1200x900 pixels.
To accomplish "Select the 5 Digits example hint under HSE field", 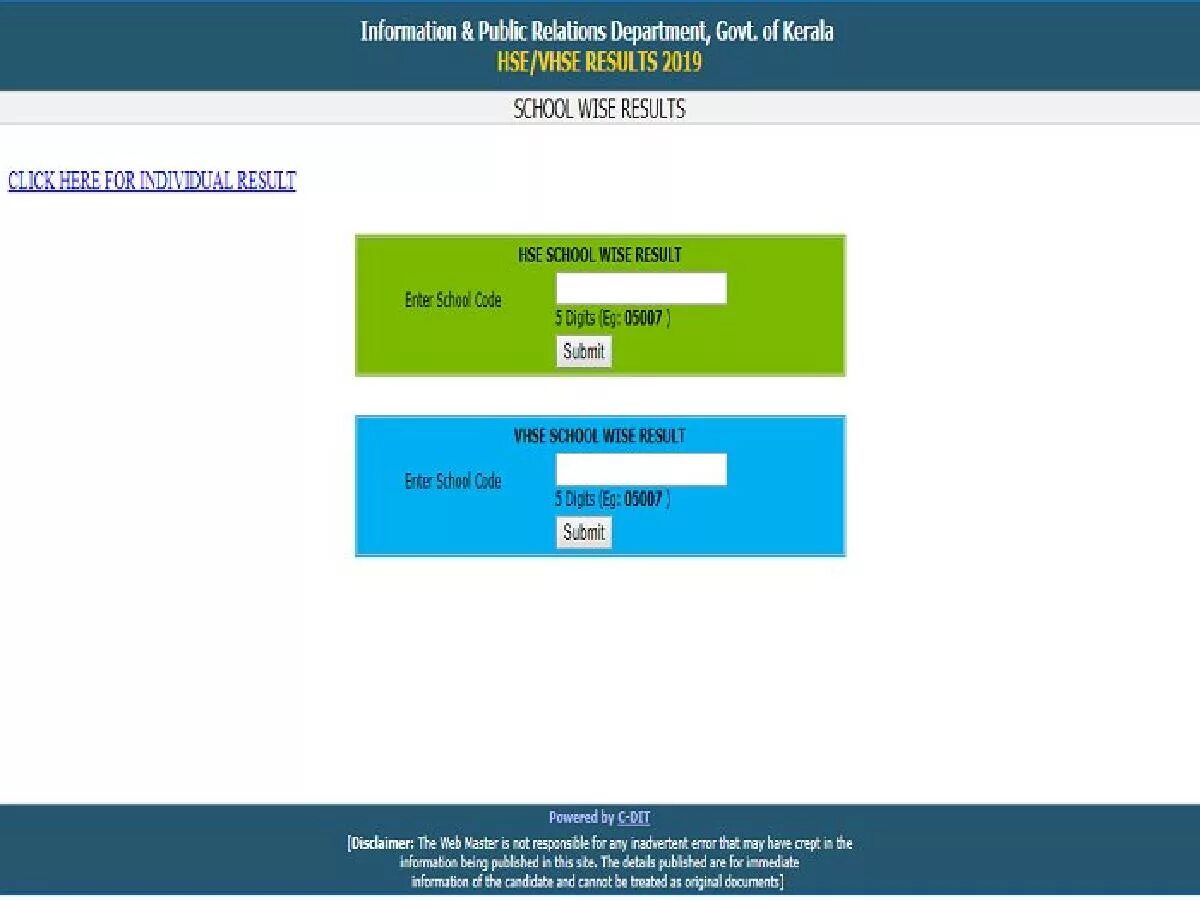I will point(613,318).
